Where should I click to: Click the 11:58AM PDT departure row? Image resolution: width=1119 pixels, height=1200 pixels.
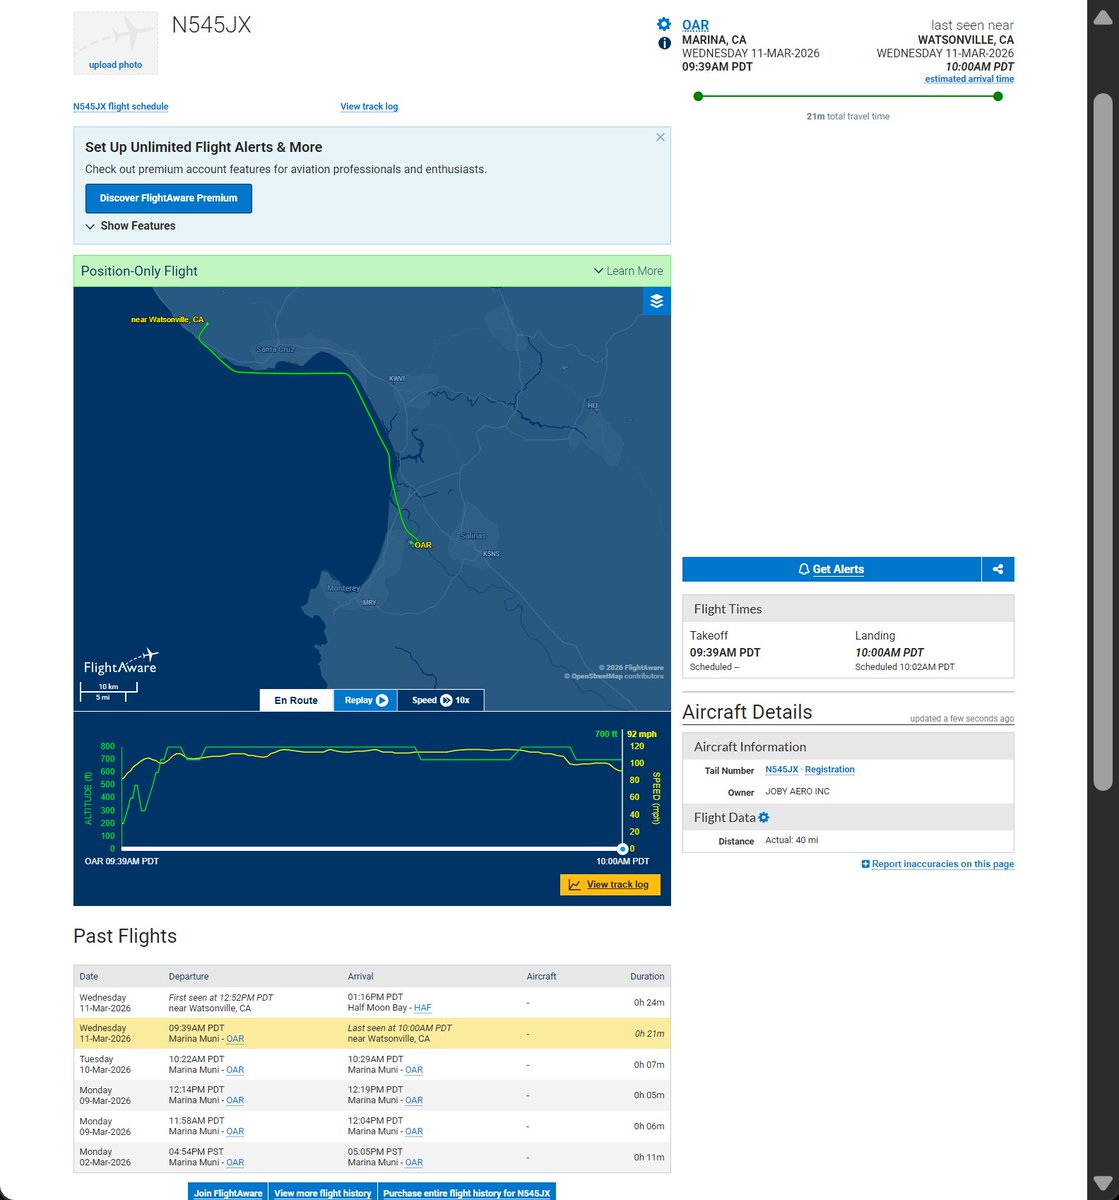tap(372, 1126)
